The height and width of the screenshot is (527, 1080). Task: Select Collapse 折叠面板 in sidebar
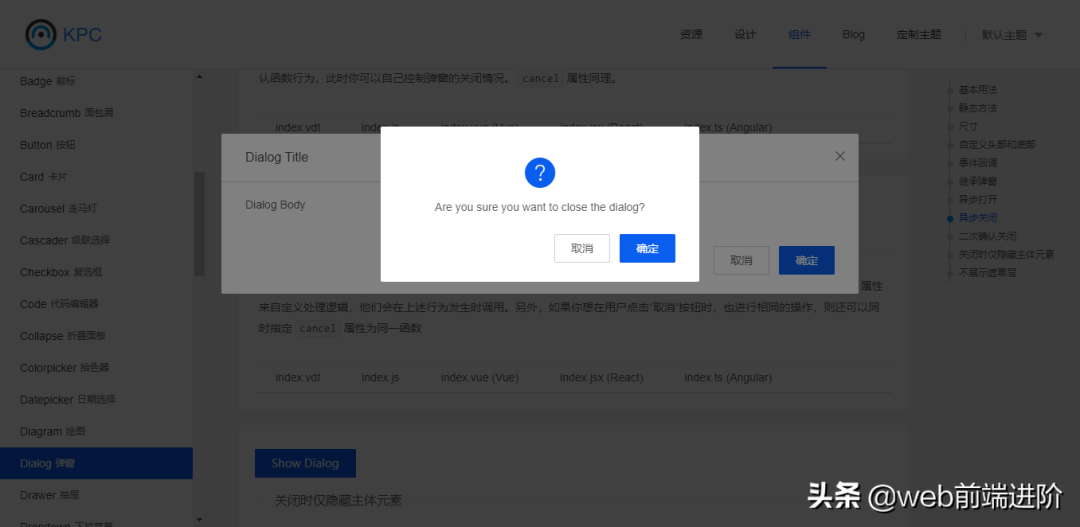pos(96,336)
